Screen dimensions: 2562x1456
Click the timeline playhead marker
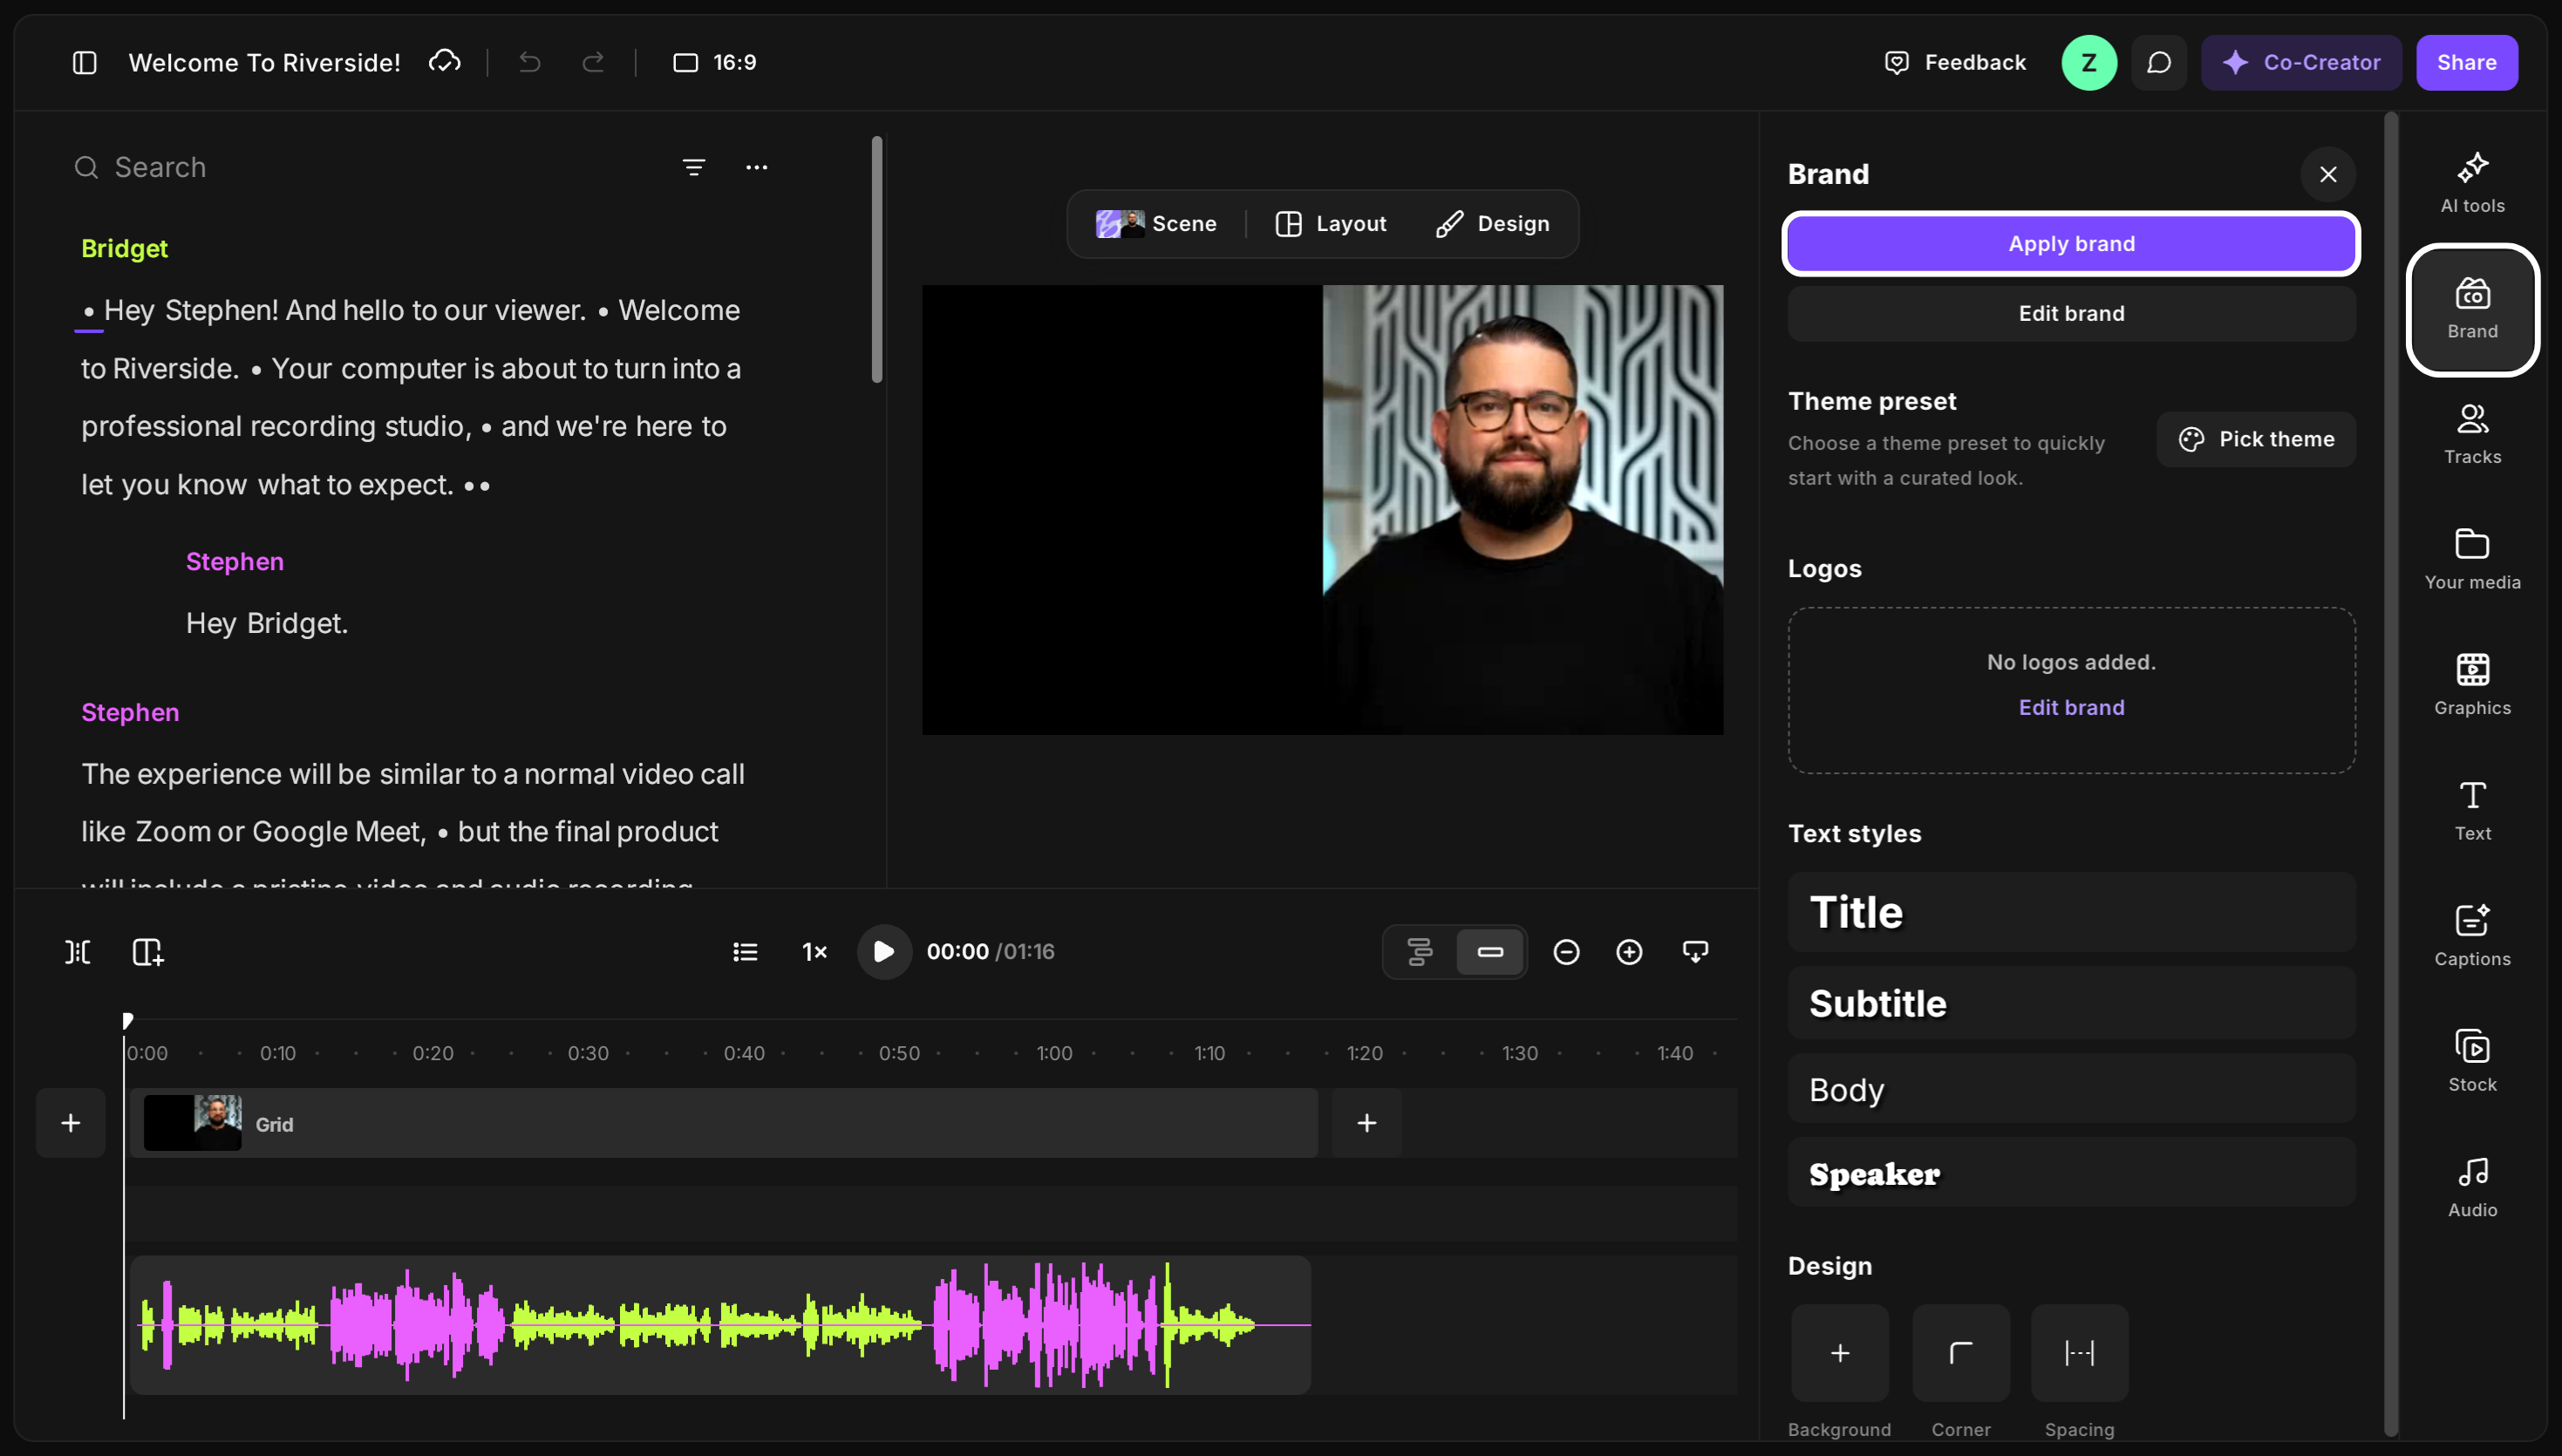127,1020
